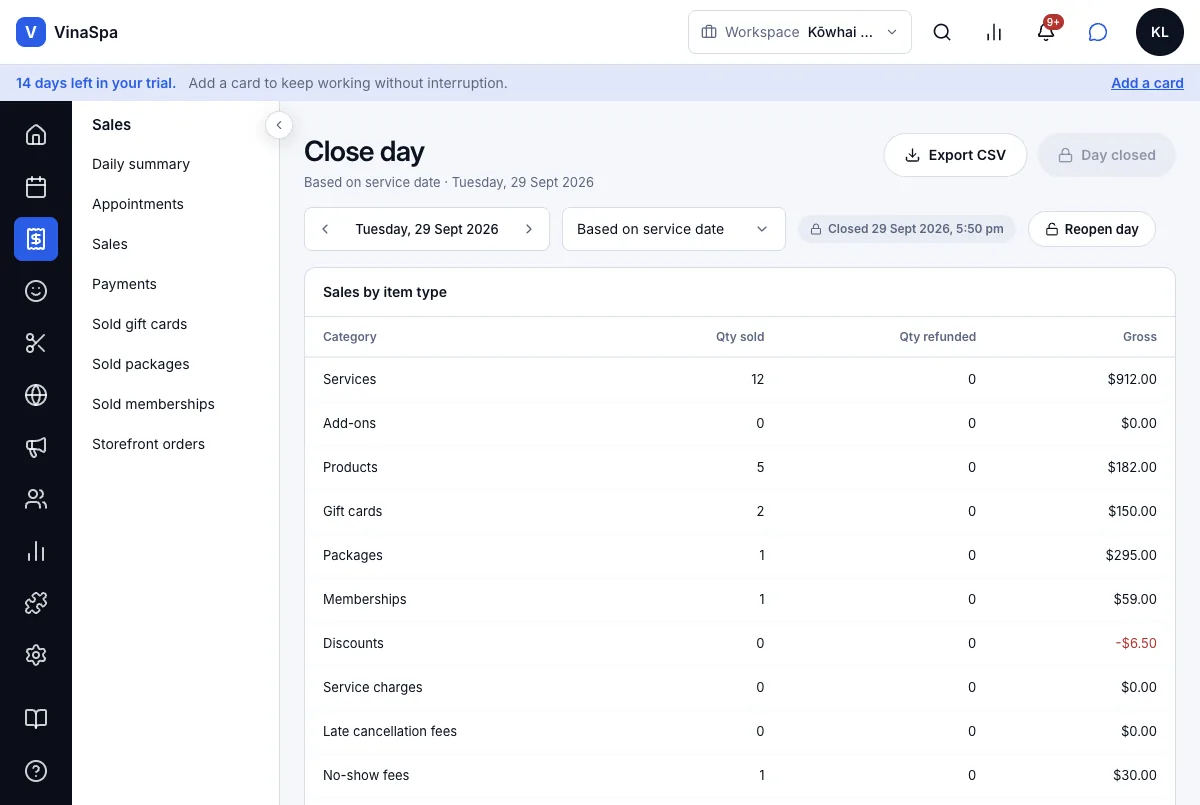Click the Qty sold column header
Screen dimensions: 1200x805
point(740,337)
